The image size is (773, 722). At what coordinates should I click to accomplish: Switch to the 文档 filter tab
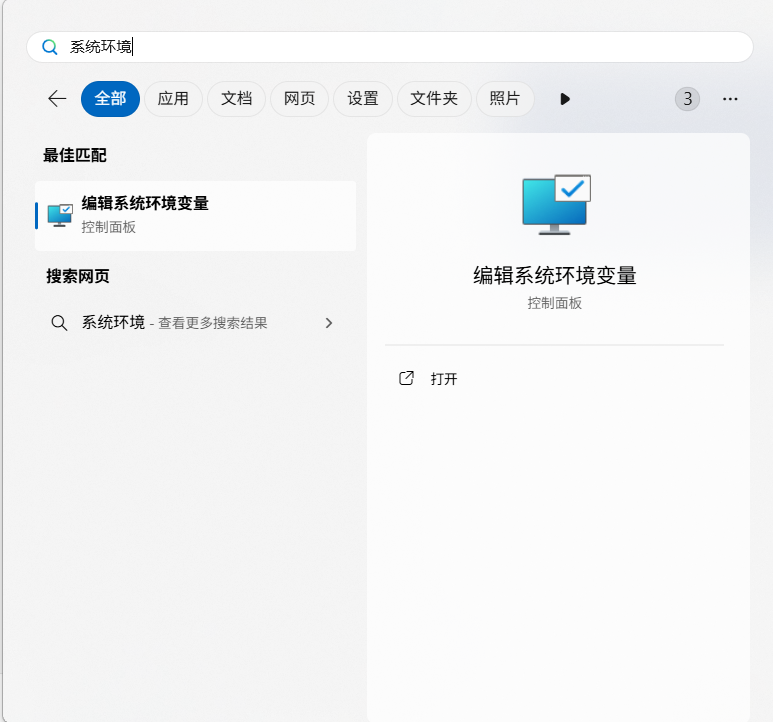(236, 99)
